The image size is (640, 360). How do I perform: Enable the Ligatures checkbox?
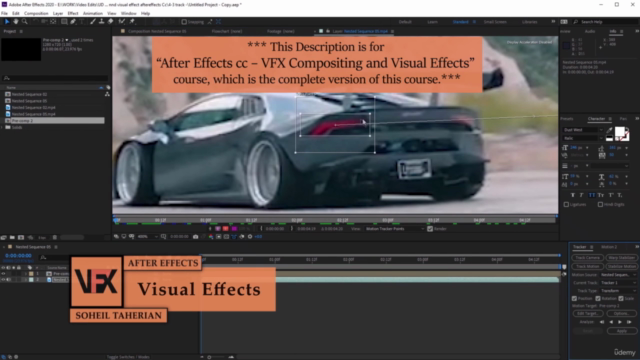(566, 204)
